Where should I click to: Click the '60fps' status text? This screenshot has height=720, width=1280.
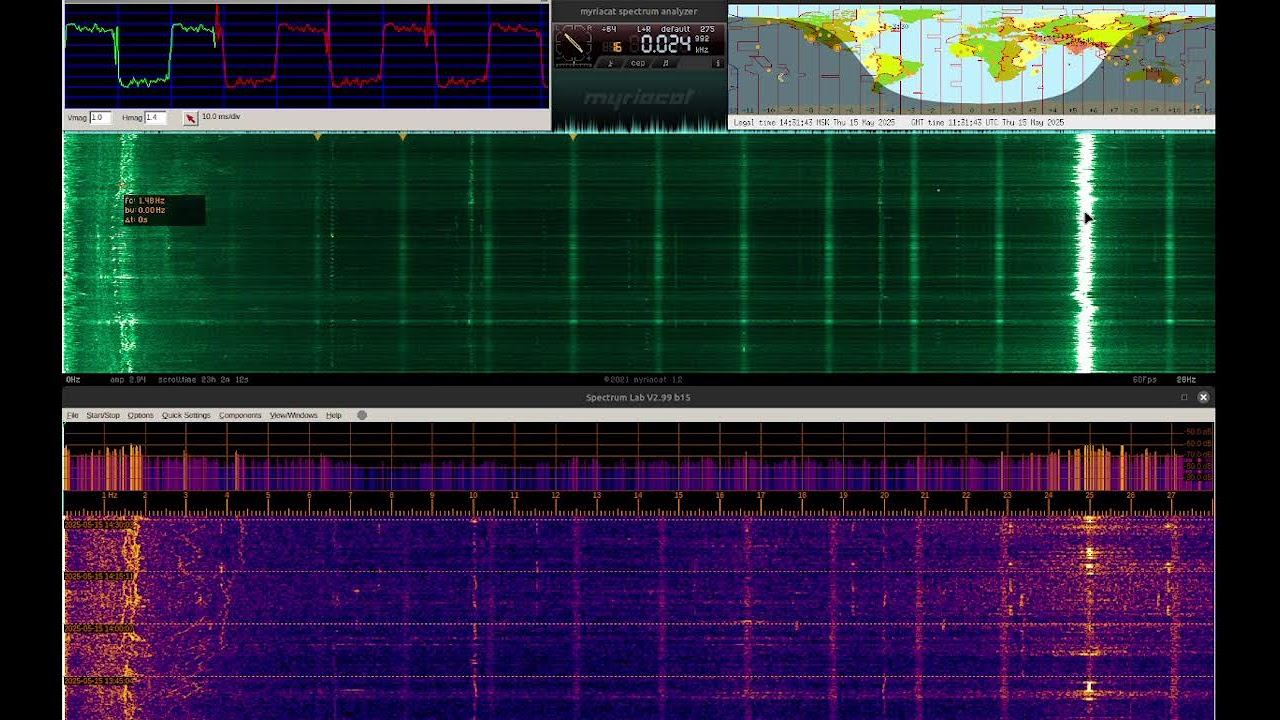click(x=1145, y=380)
